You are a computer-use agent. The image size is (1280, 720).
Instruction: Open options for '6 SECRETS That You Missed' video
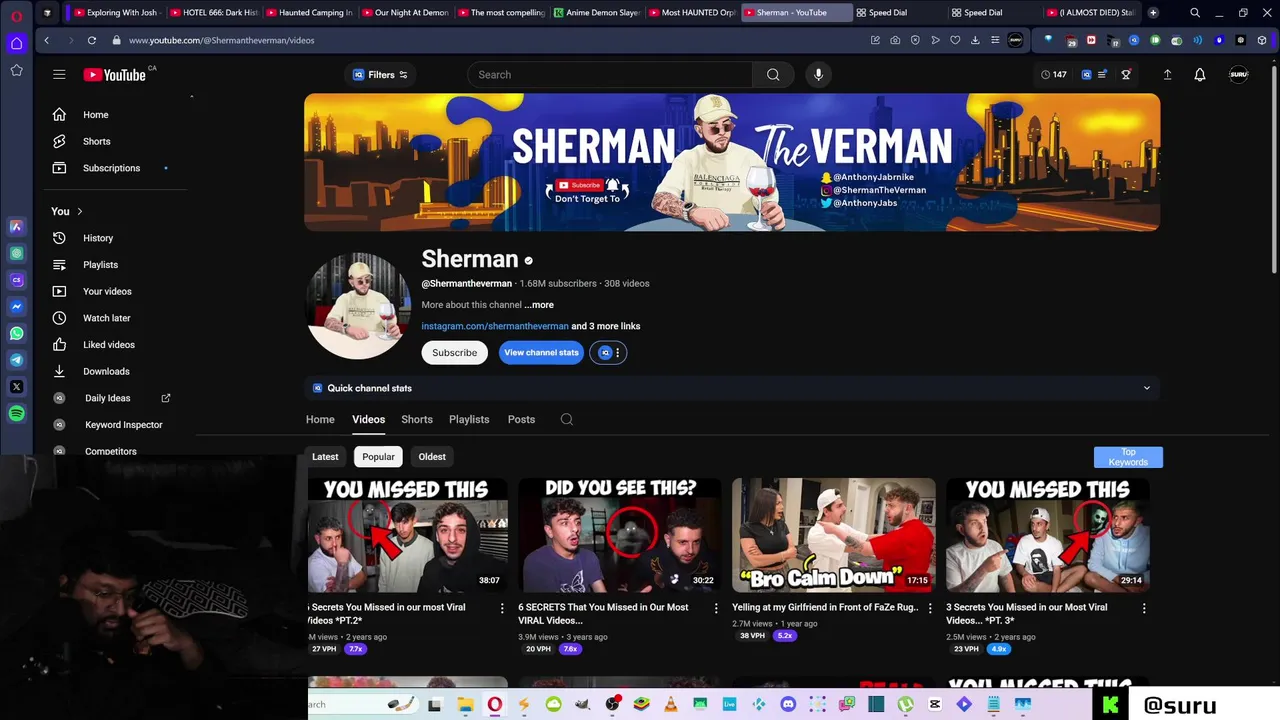(x=716, y=608)
